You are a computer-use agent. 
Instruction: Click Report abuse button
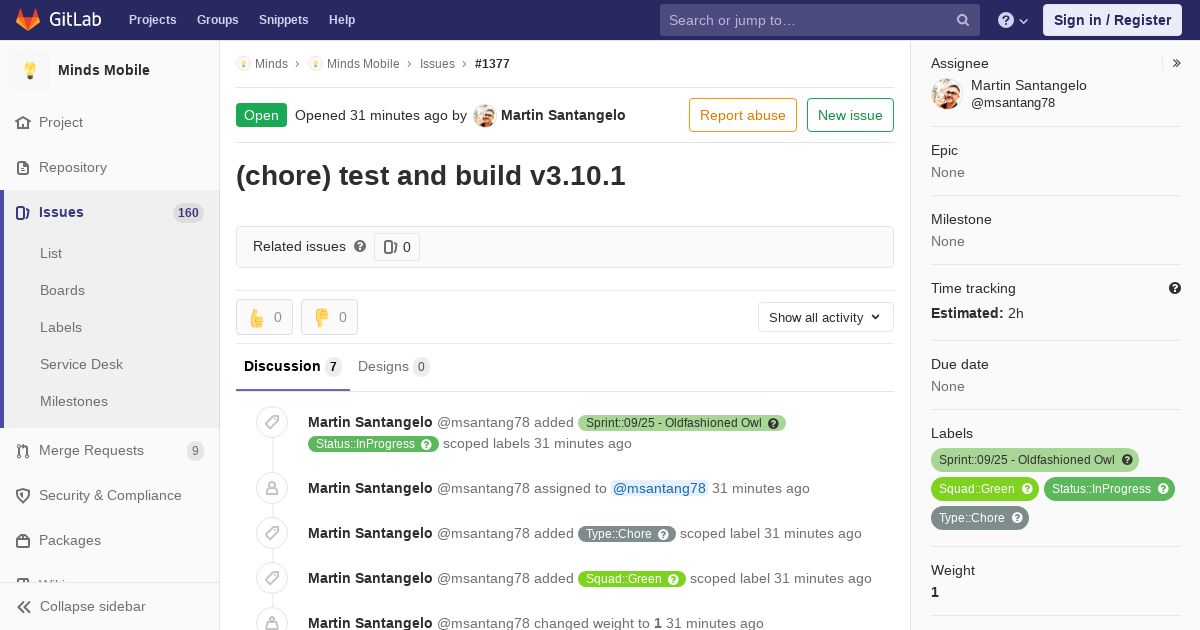[x=743, y=115]
